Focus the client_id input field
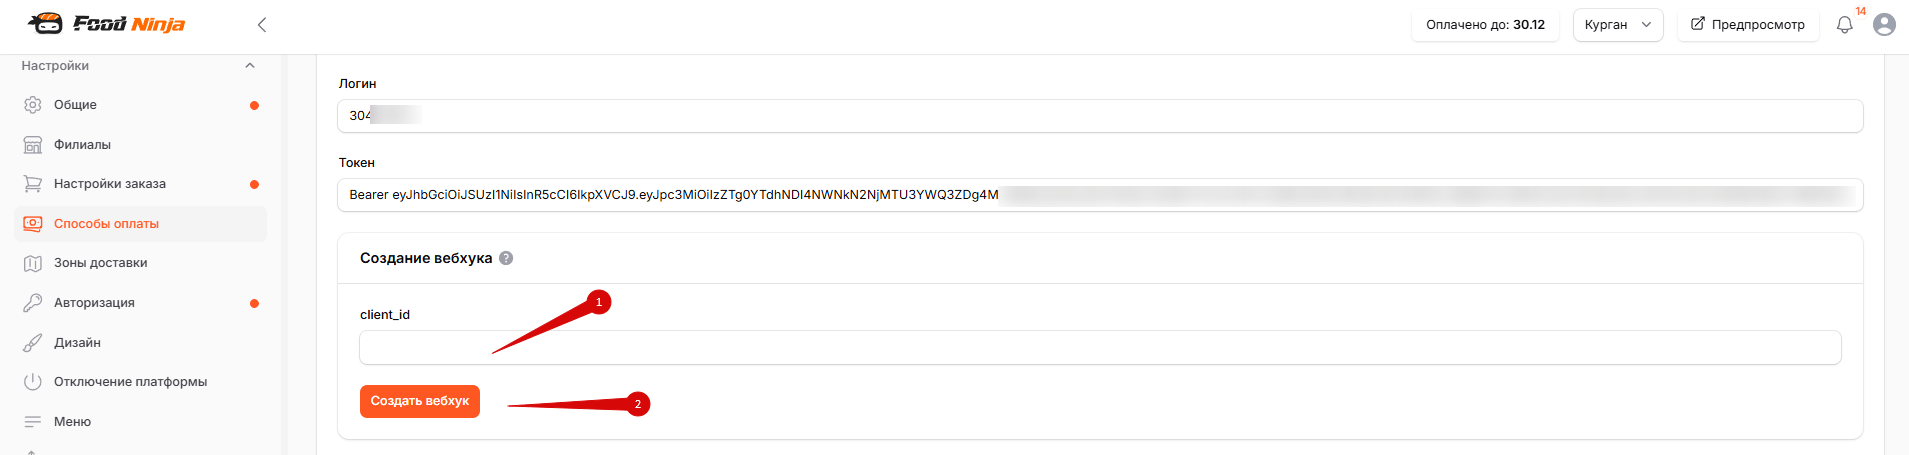The image size is (1909, 455). pos(1100,348)
